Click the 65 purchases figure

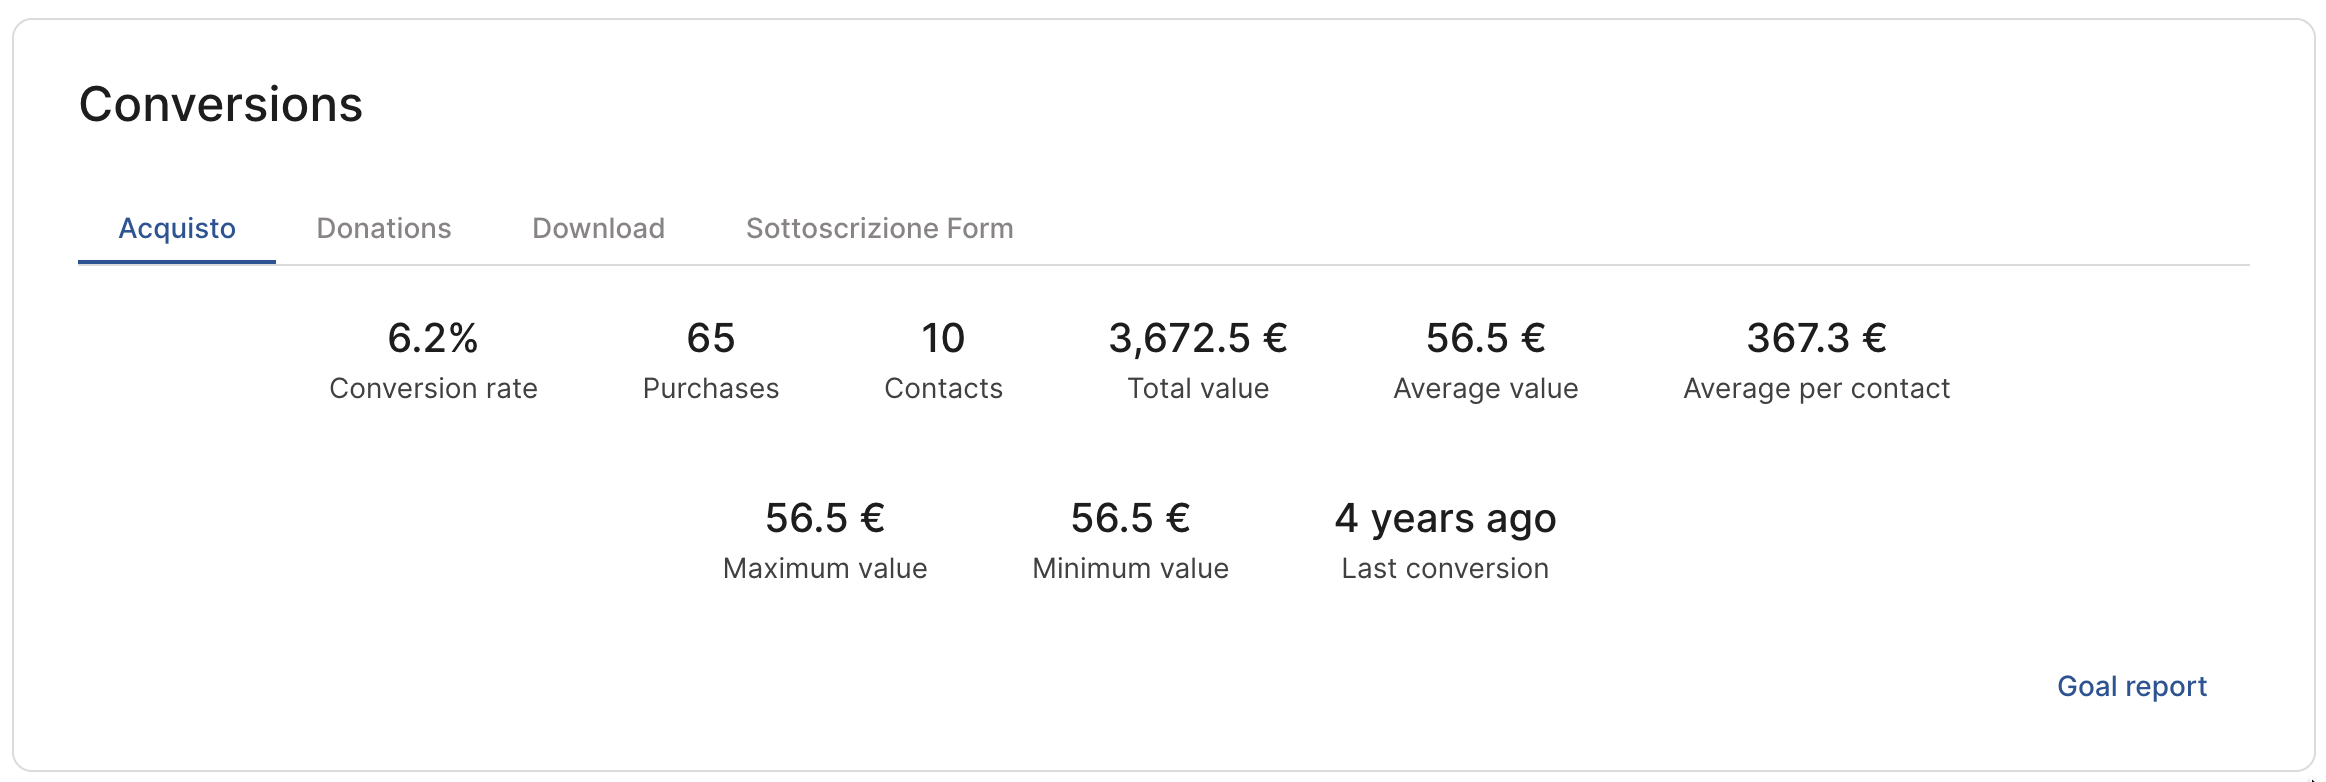[x=711, y=338]
